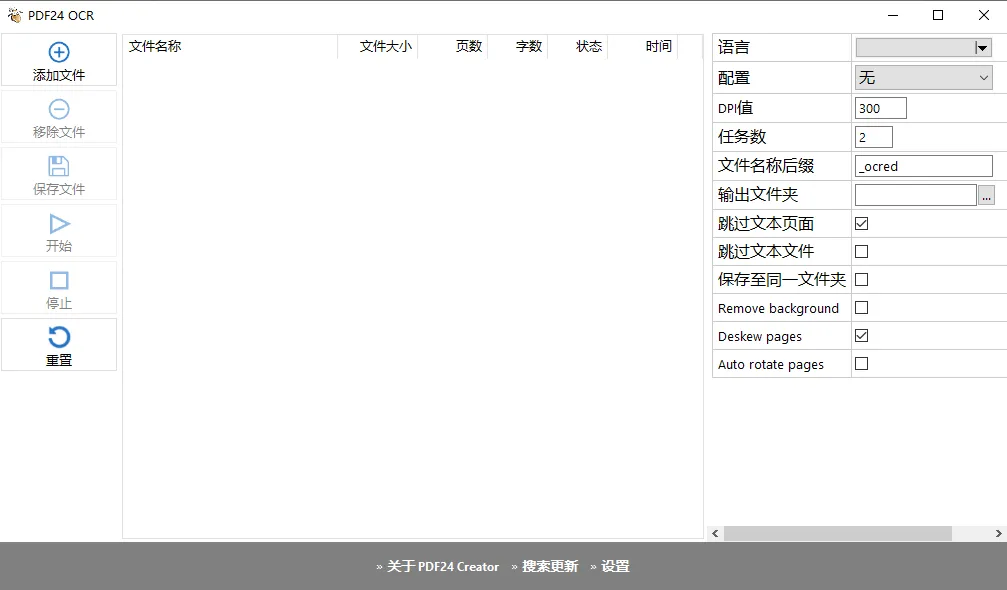
Task: Enable the Auto rotate pages checkbox
Action: pyautogui.click(x=861, y=363)
